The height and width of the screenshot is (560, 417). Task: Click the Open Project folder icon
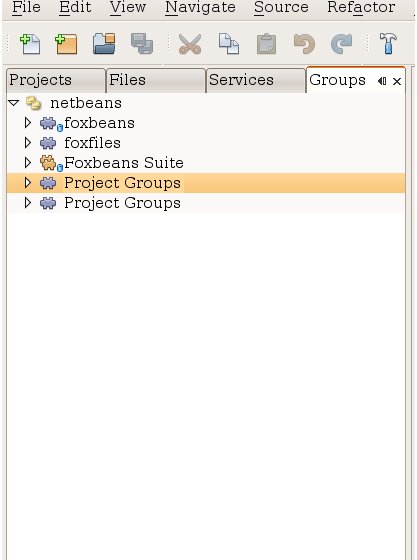(104, 44)
